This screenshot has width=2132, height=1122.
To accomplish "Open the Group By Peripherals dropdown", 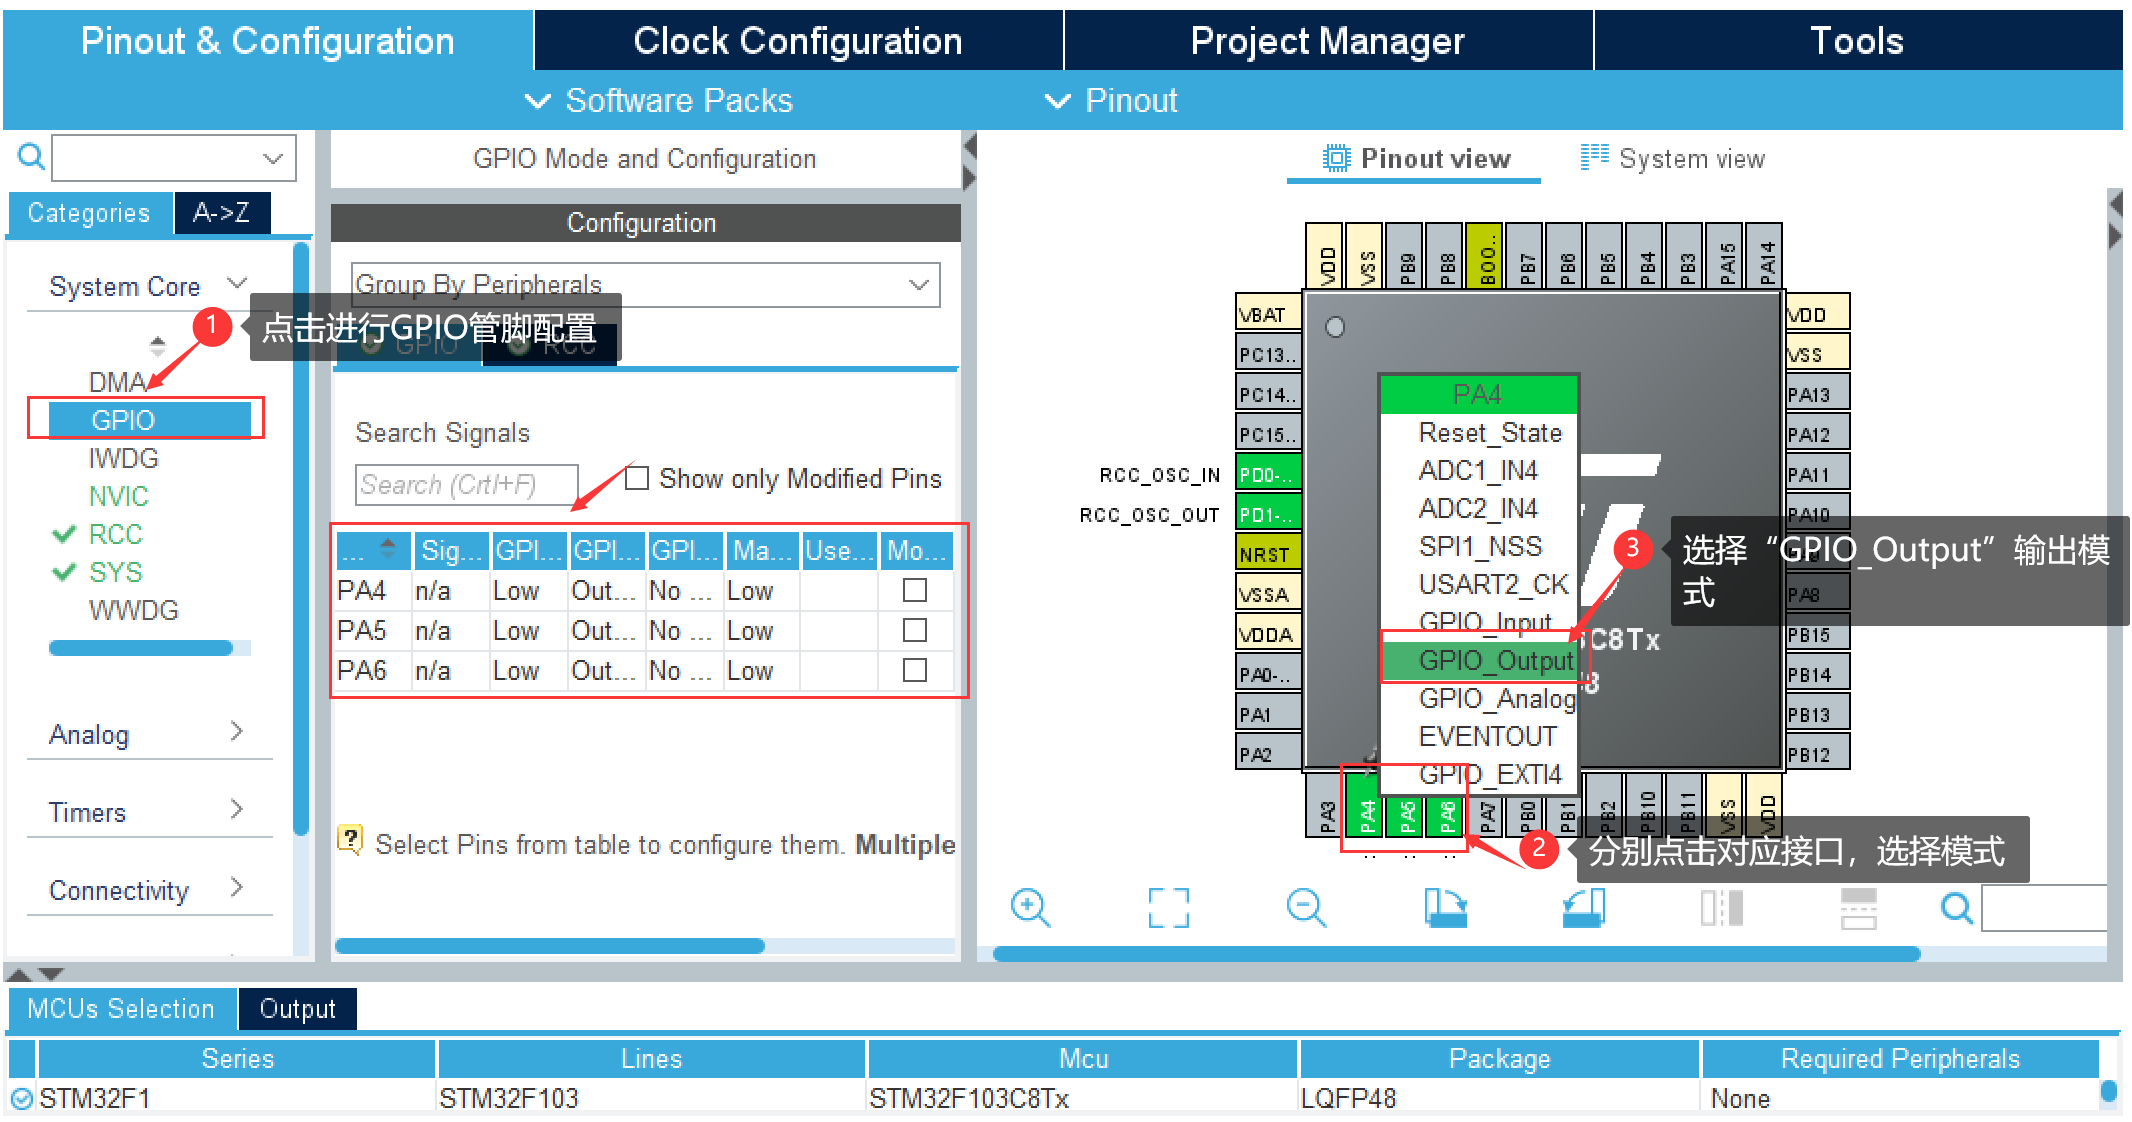I will point(917,285).
